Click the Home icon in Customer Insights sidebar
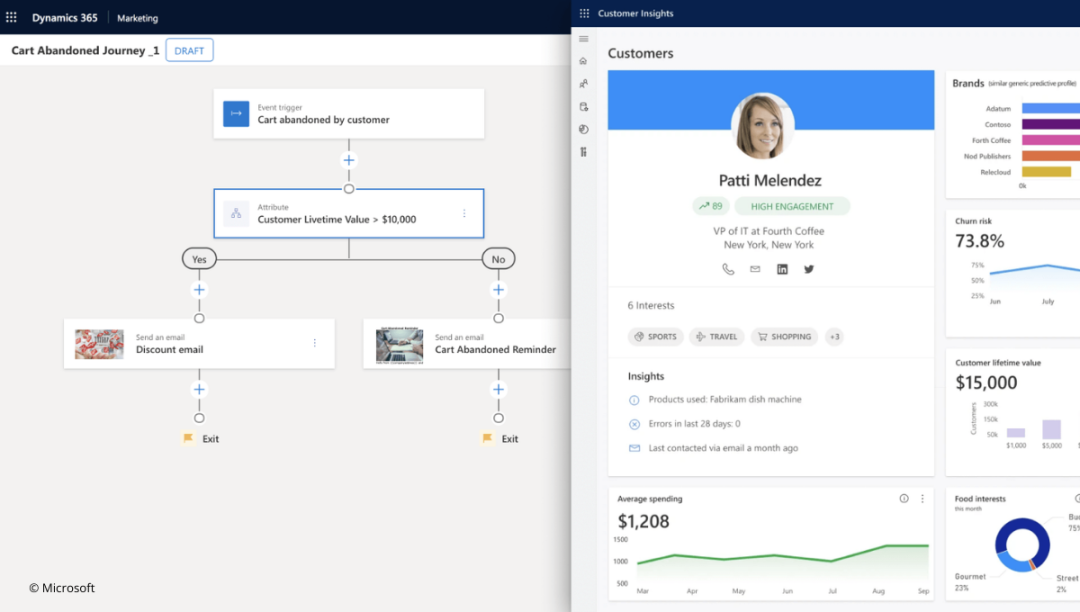The width and height of the screenshot is (1080, 612). pos(583,61)
